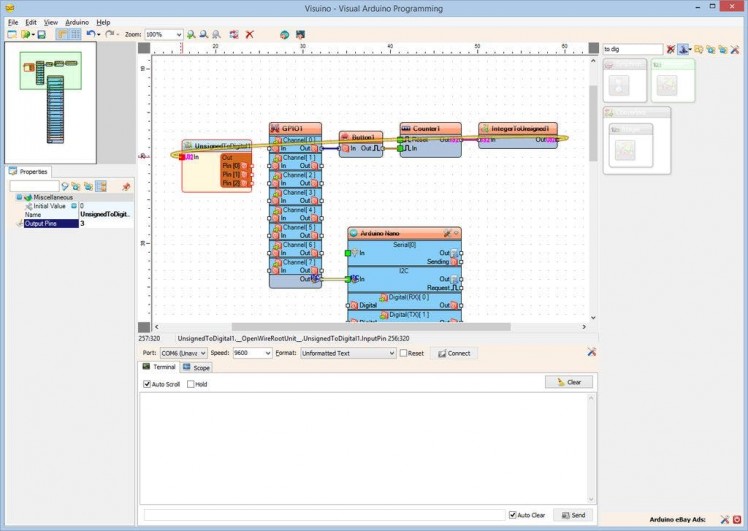748x531 pixels.
Task: Click the Undo arrow icon
Action: [90, 34]
